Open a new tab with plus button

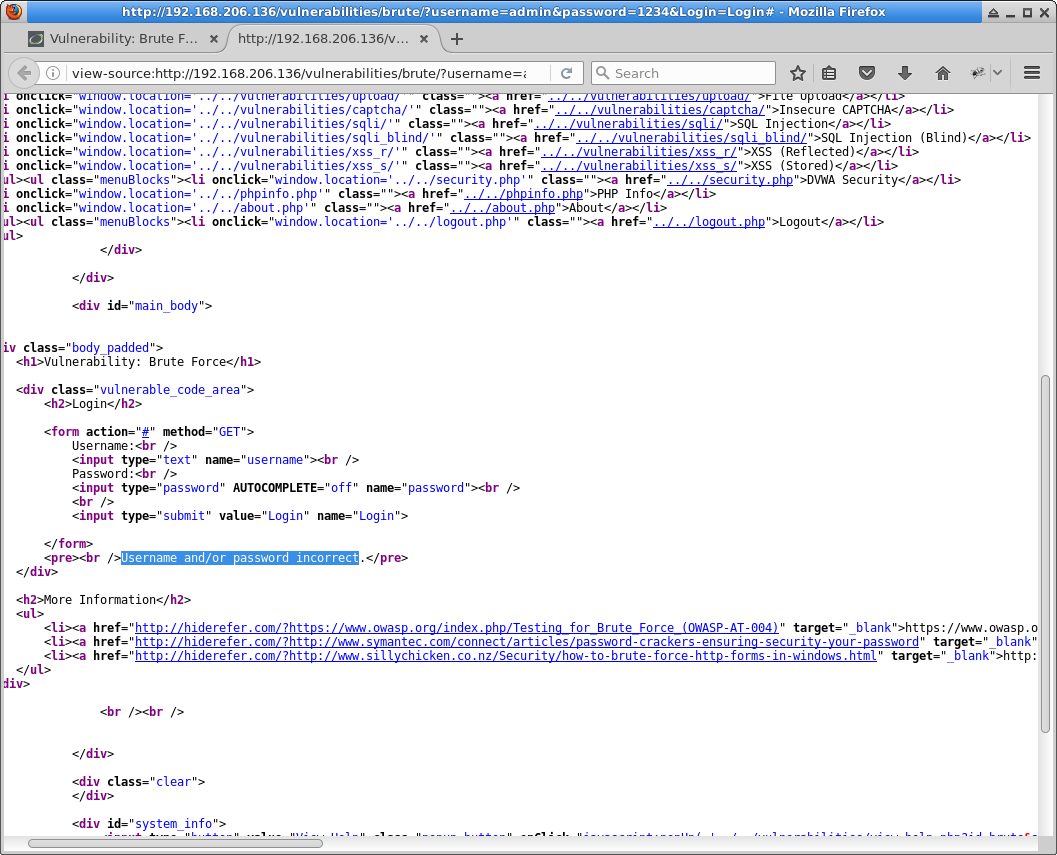(x=457, y=39)
